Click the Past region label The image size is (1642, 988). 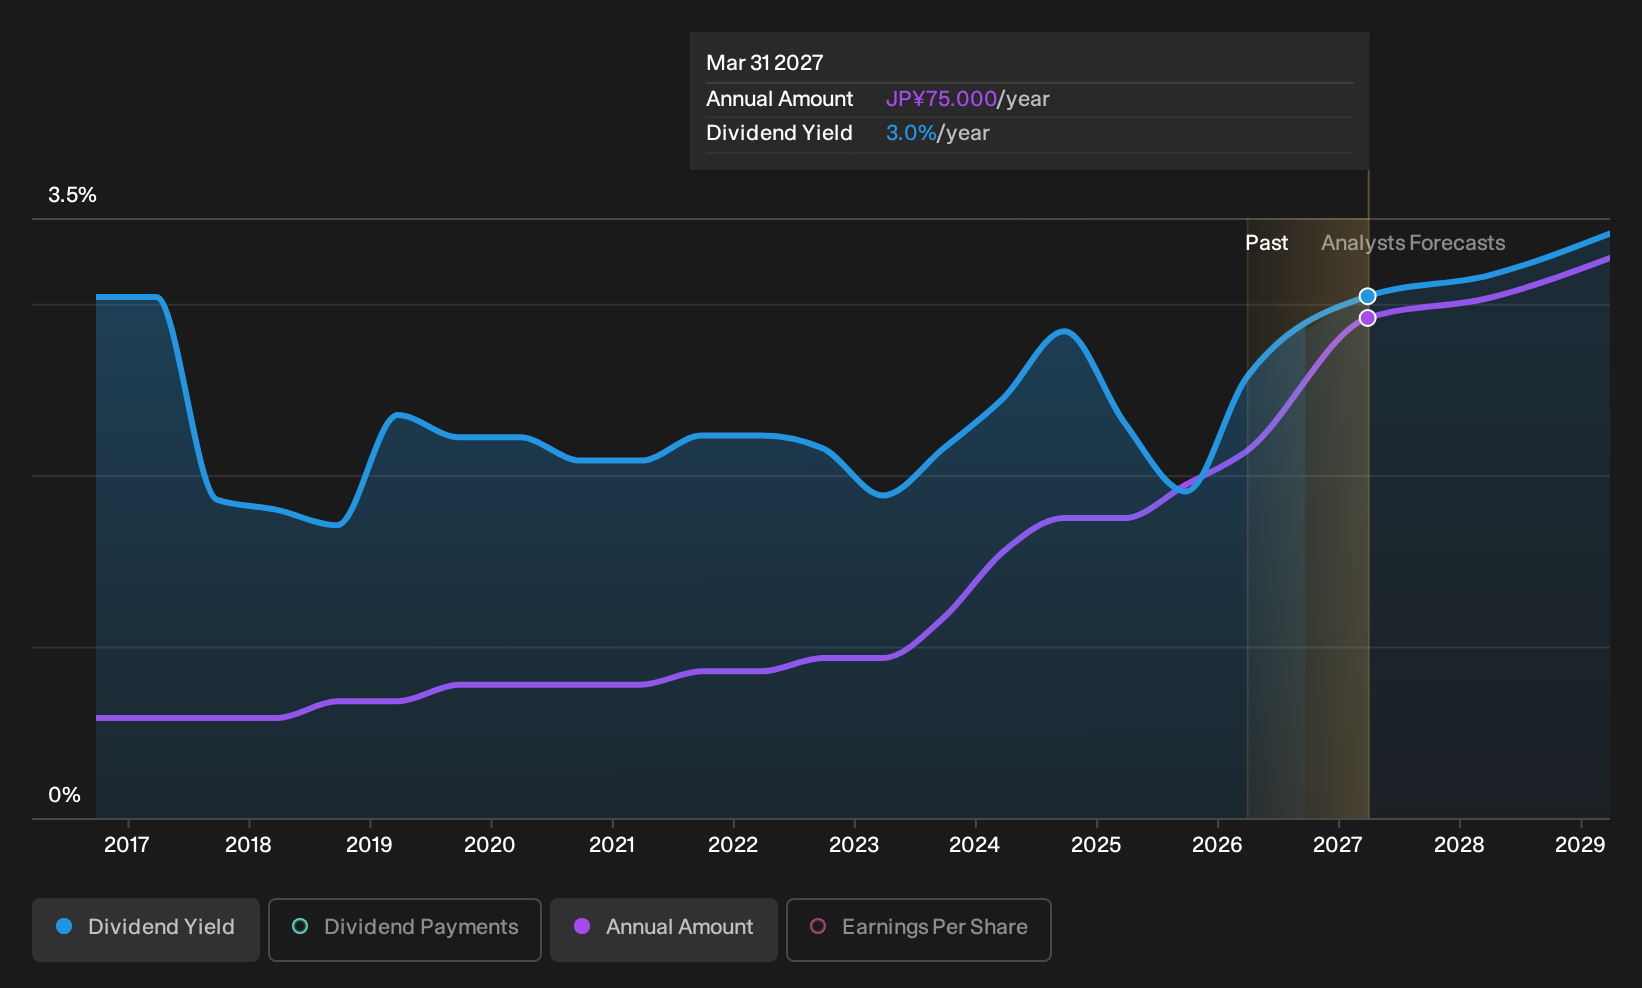click(x=1266, y=243)
